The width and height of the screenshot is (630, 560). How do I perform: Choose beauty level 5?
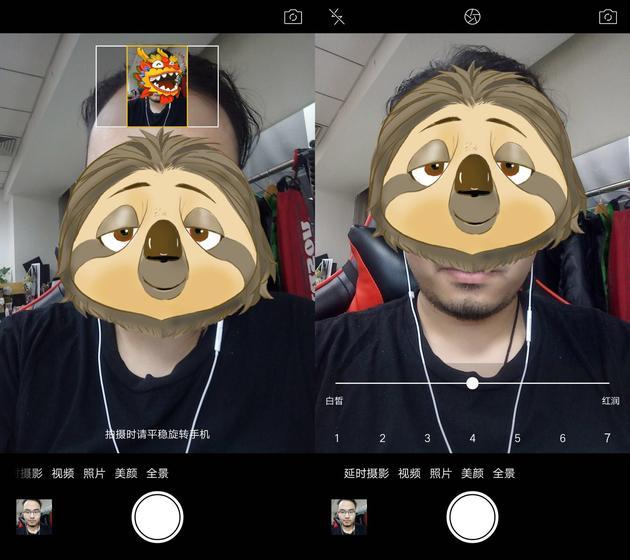tap(518, 438)
